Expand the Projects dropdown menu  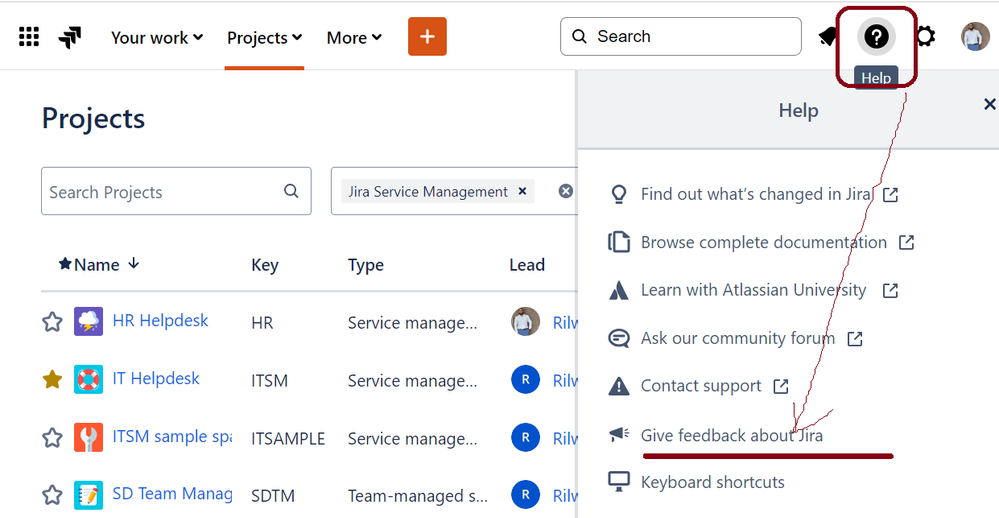(264, 37)
